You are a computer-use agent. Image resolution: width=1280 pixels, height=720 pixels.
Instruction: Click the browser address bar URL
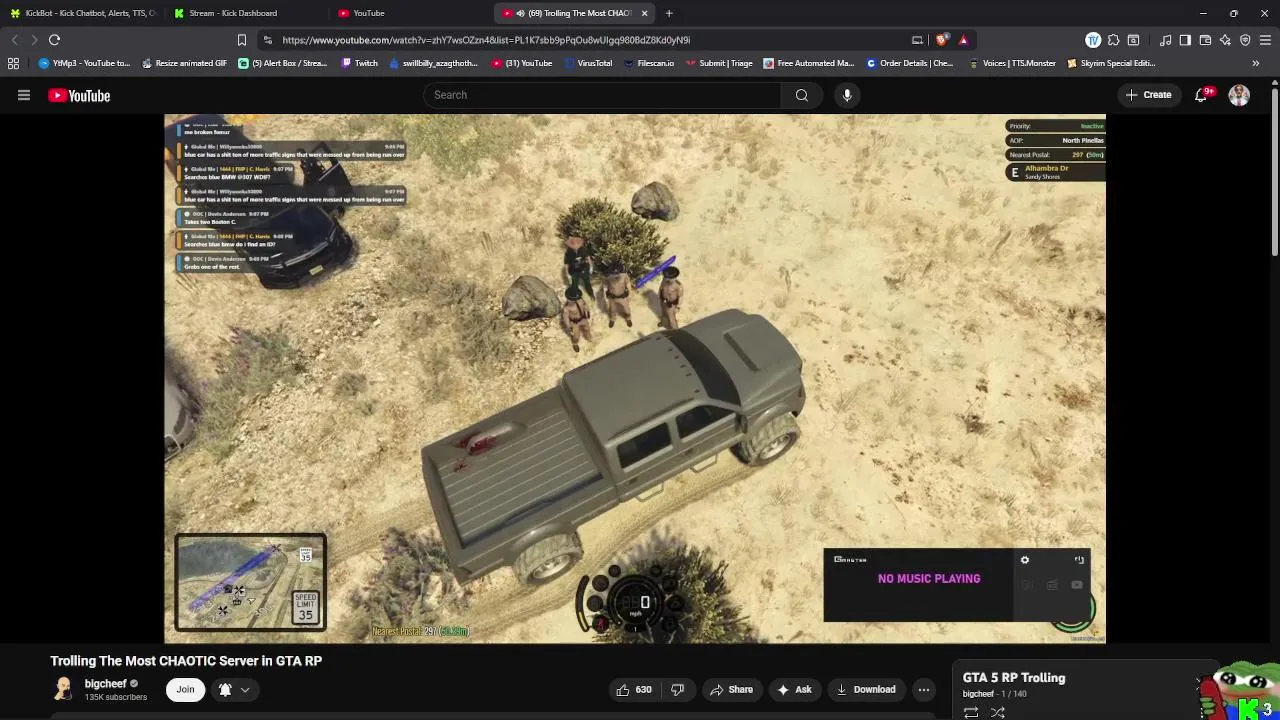click(x=486, y=40)
